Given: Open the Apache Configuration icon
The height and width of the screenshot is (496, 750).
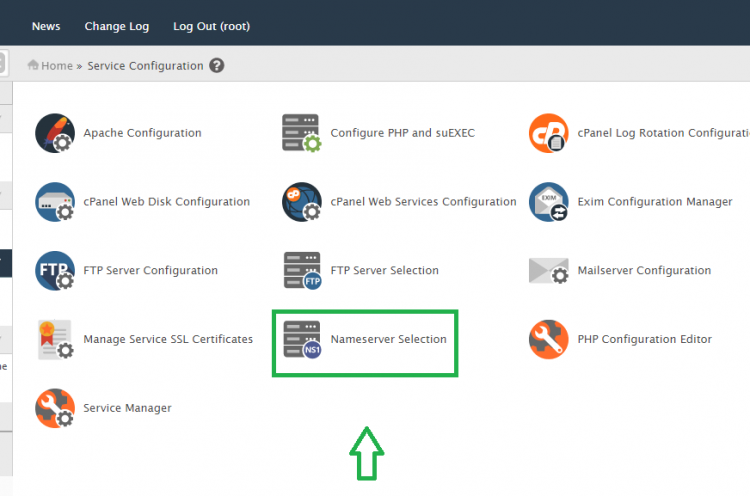Looking at the screenshot, I should 55,133.
